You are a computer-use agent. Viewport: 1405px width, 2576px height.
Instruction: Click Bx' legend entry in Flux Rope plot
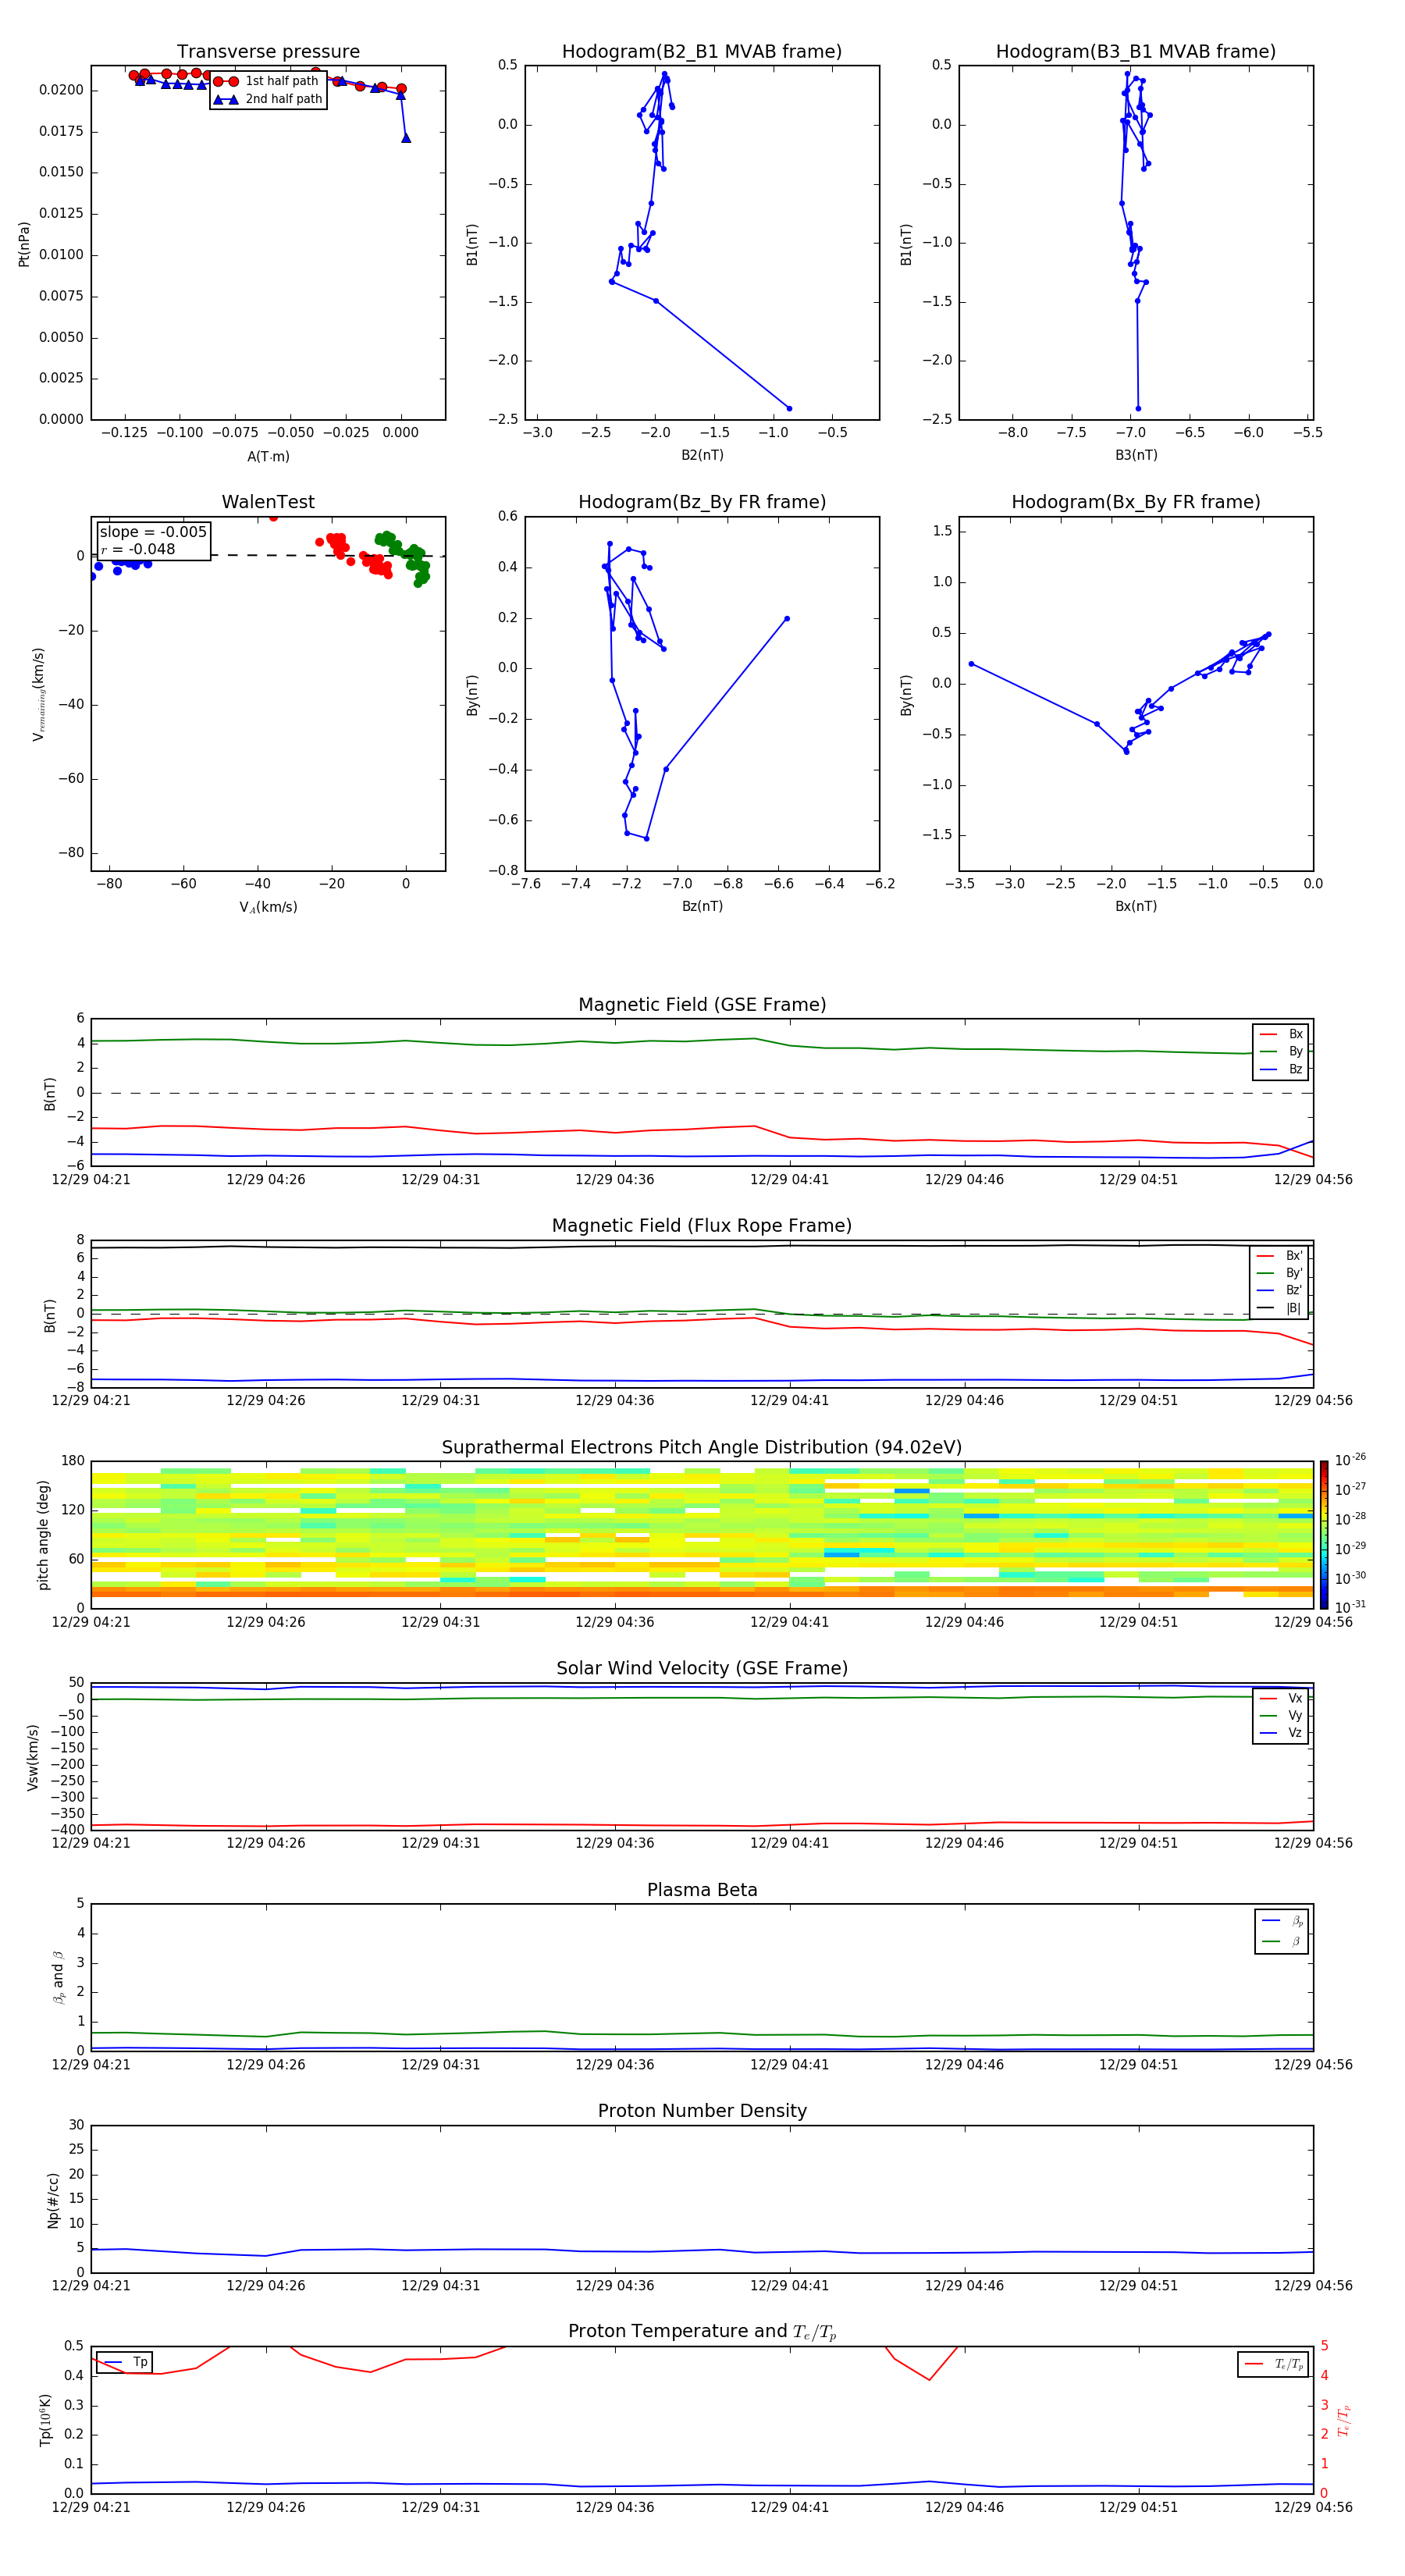[1279, 1256]
